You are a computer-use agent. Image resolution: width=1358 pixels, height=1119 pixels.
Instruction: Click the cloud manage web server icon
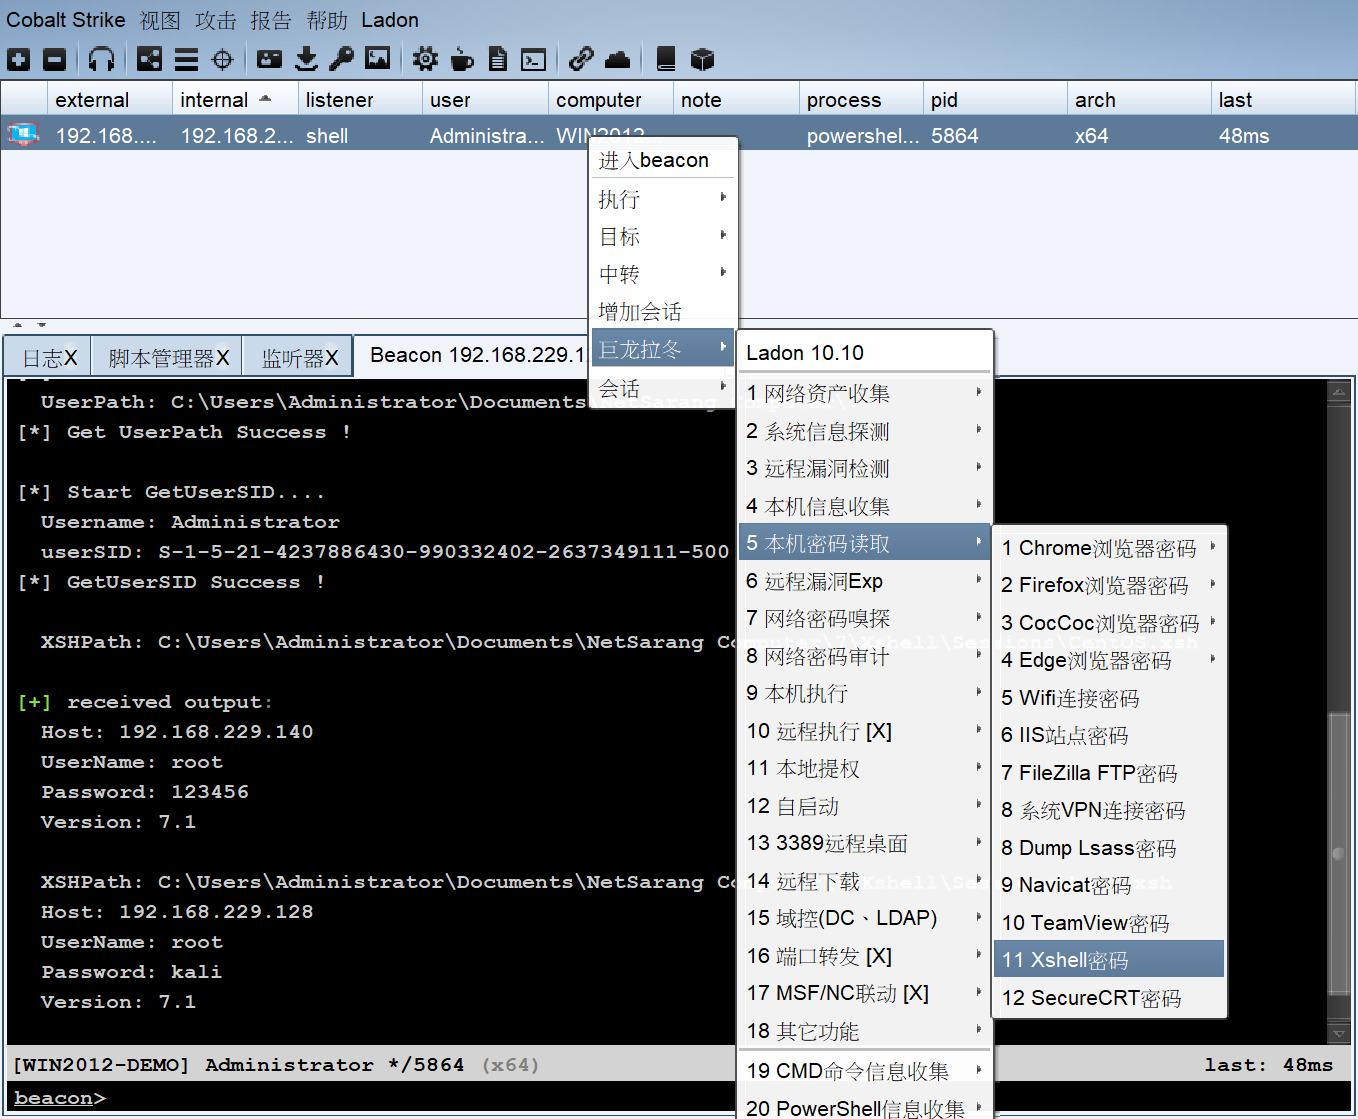618,60
